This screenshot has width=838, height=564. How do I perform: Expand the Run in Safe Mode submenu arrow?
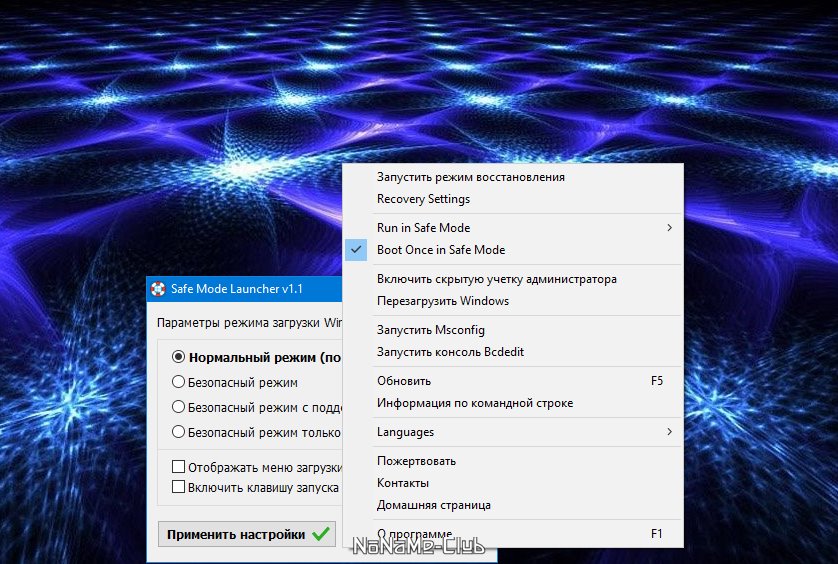(x=669, y=228)
